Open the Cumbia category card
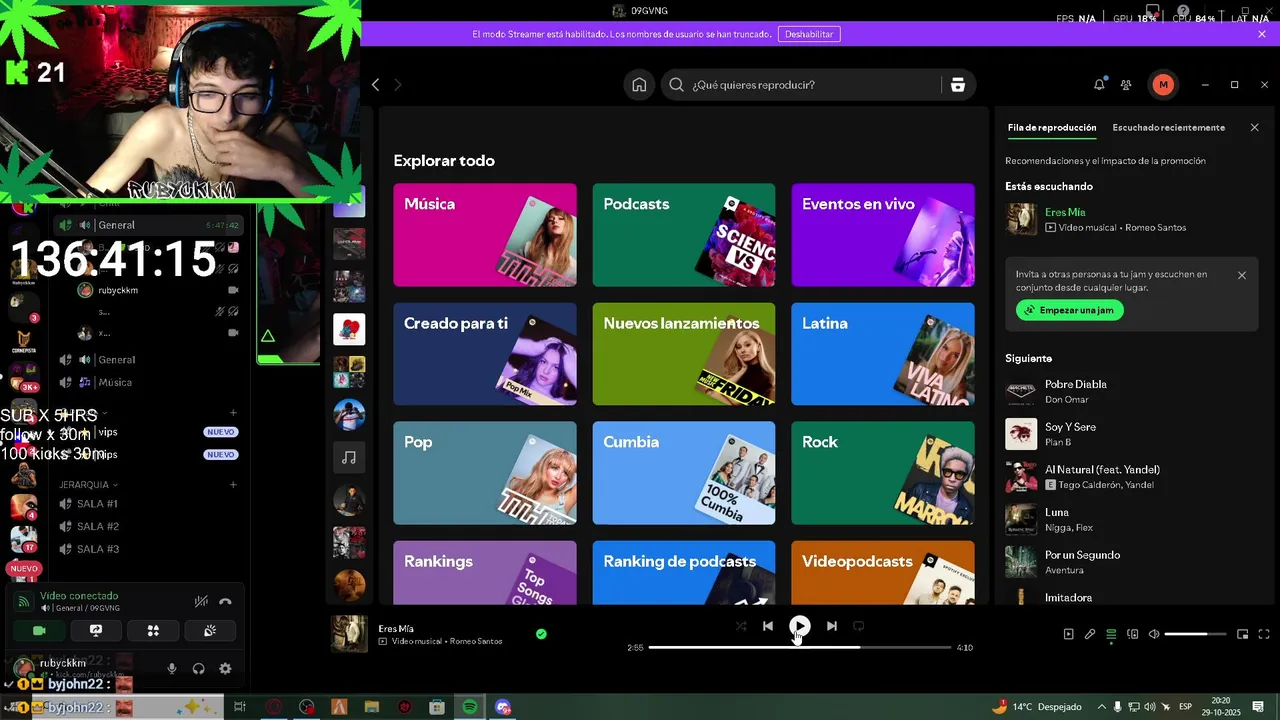The height and width of the screenshot is (720, 1280). (x=684, y=473)
